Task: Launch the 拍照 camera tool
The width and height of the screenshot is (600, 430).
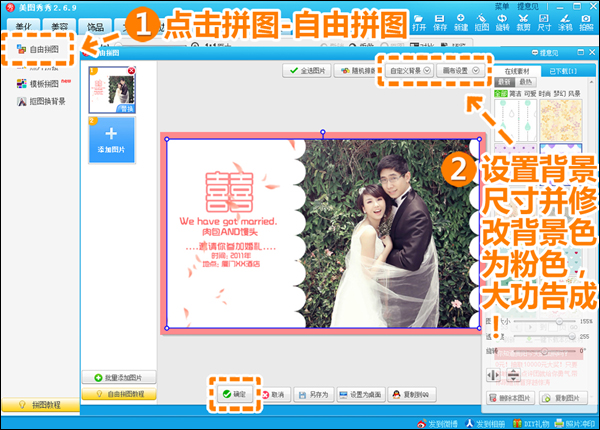Action: 585,23
